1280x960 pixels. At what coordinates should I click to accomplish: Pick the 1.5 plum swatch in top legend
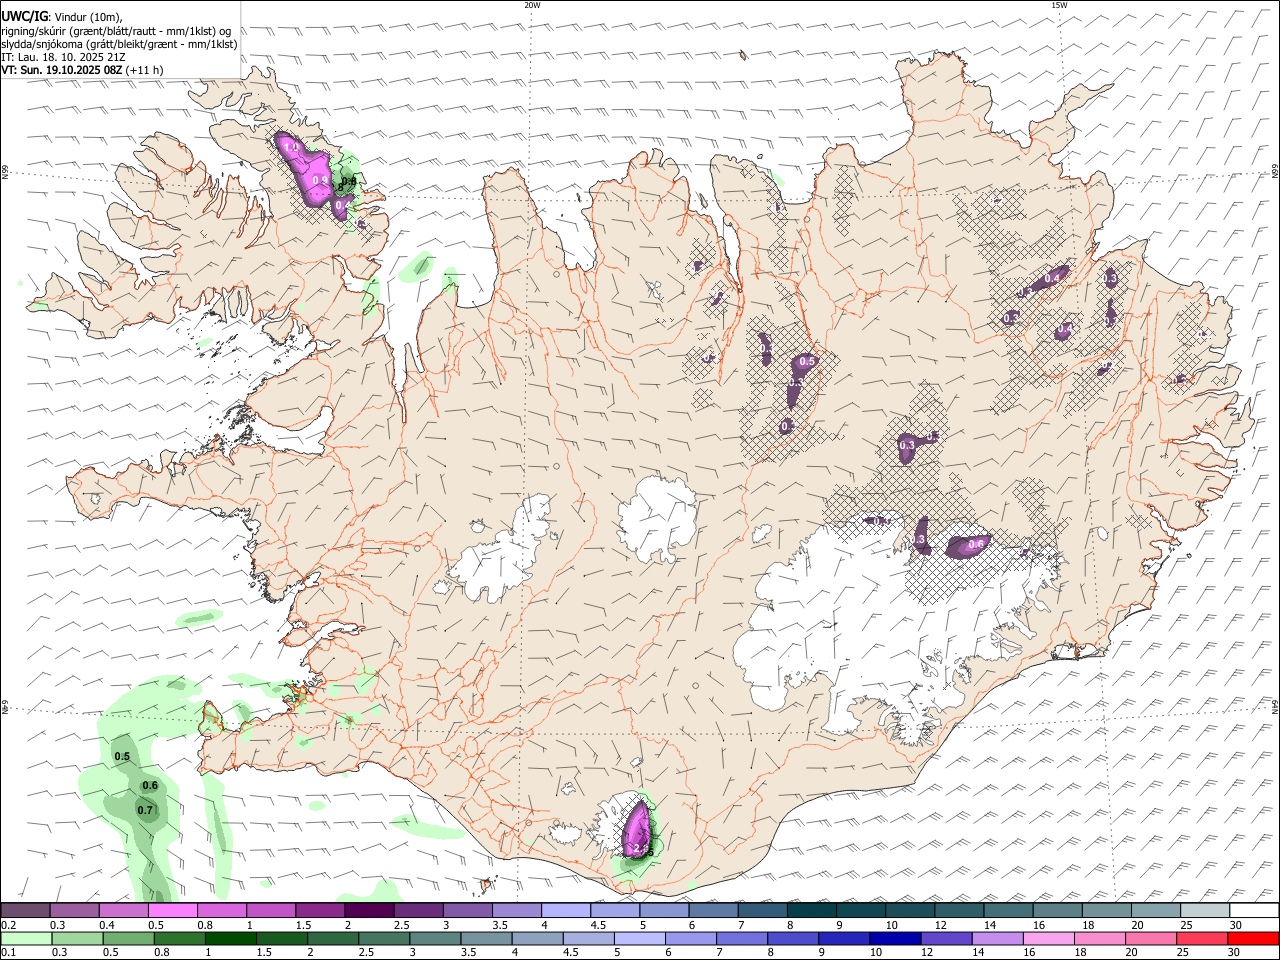coord(320,910)
